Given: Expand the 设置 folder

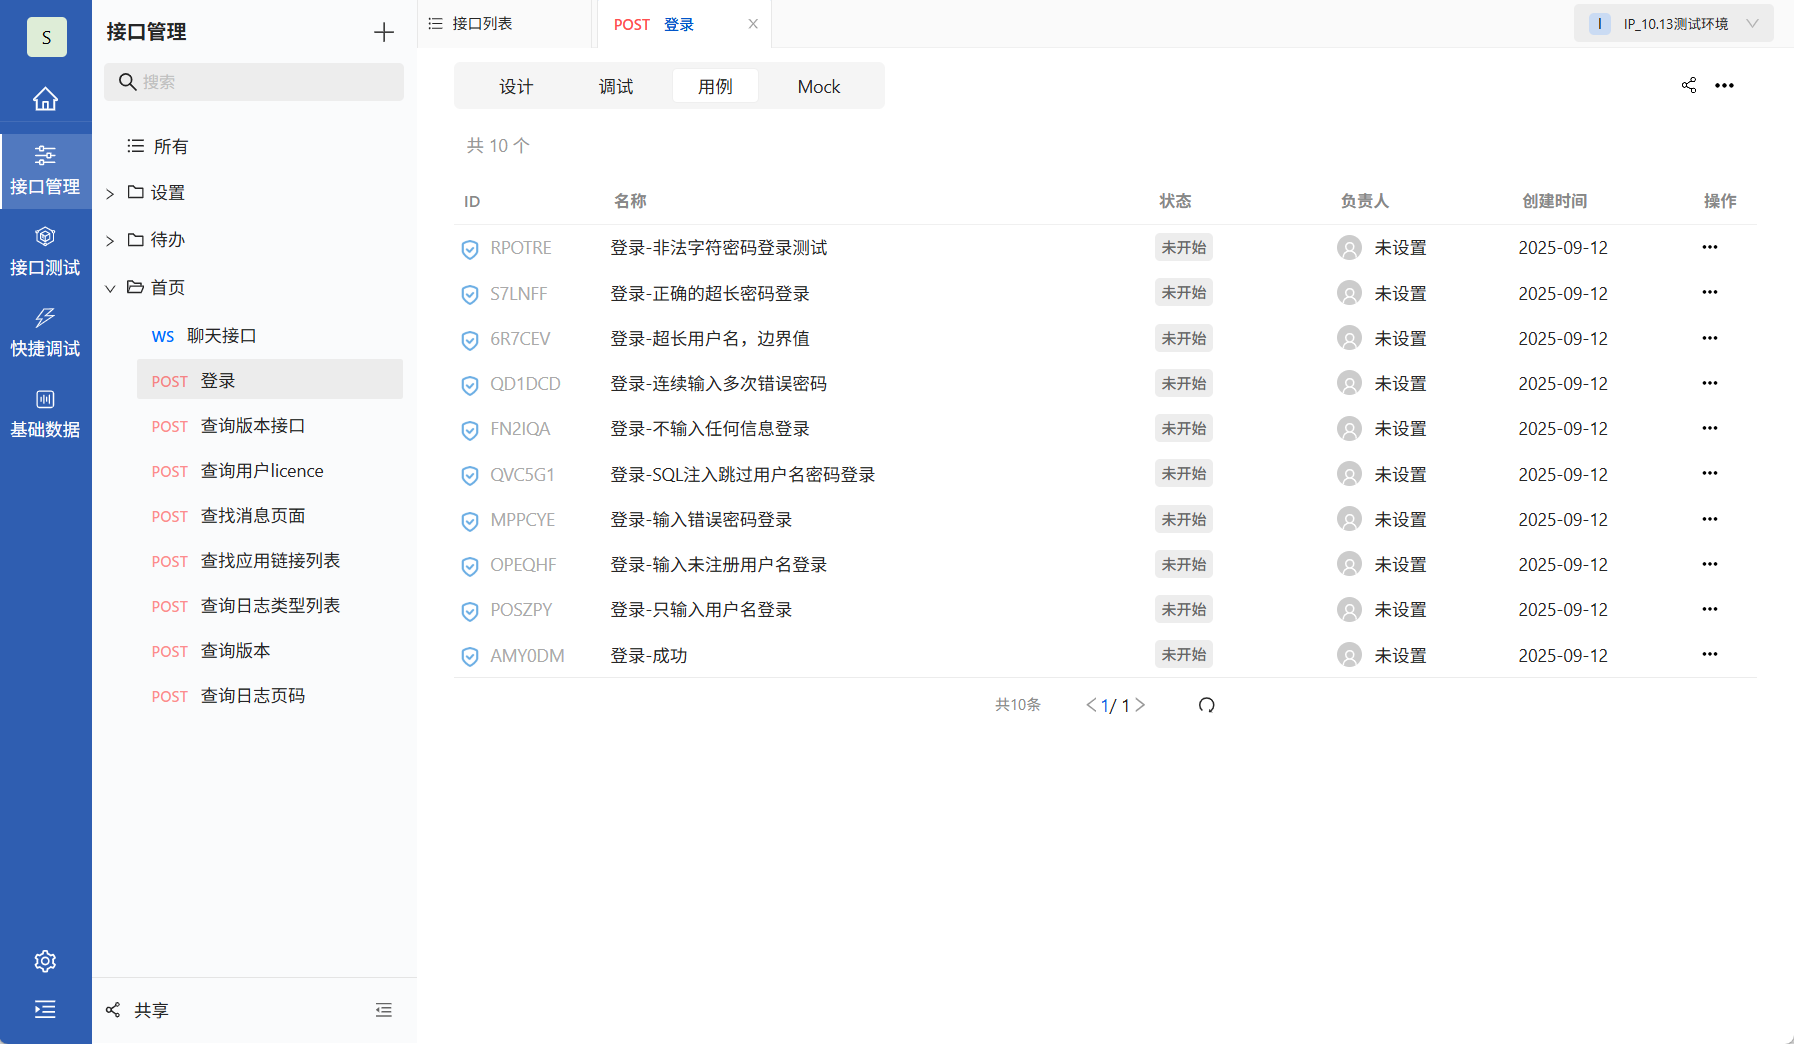Looking at the screenshot, I should (x=110, y=192).
